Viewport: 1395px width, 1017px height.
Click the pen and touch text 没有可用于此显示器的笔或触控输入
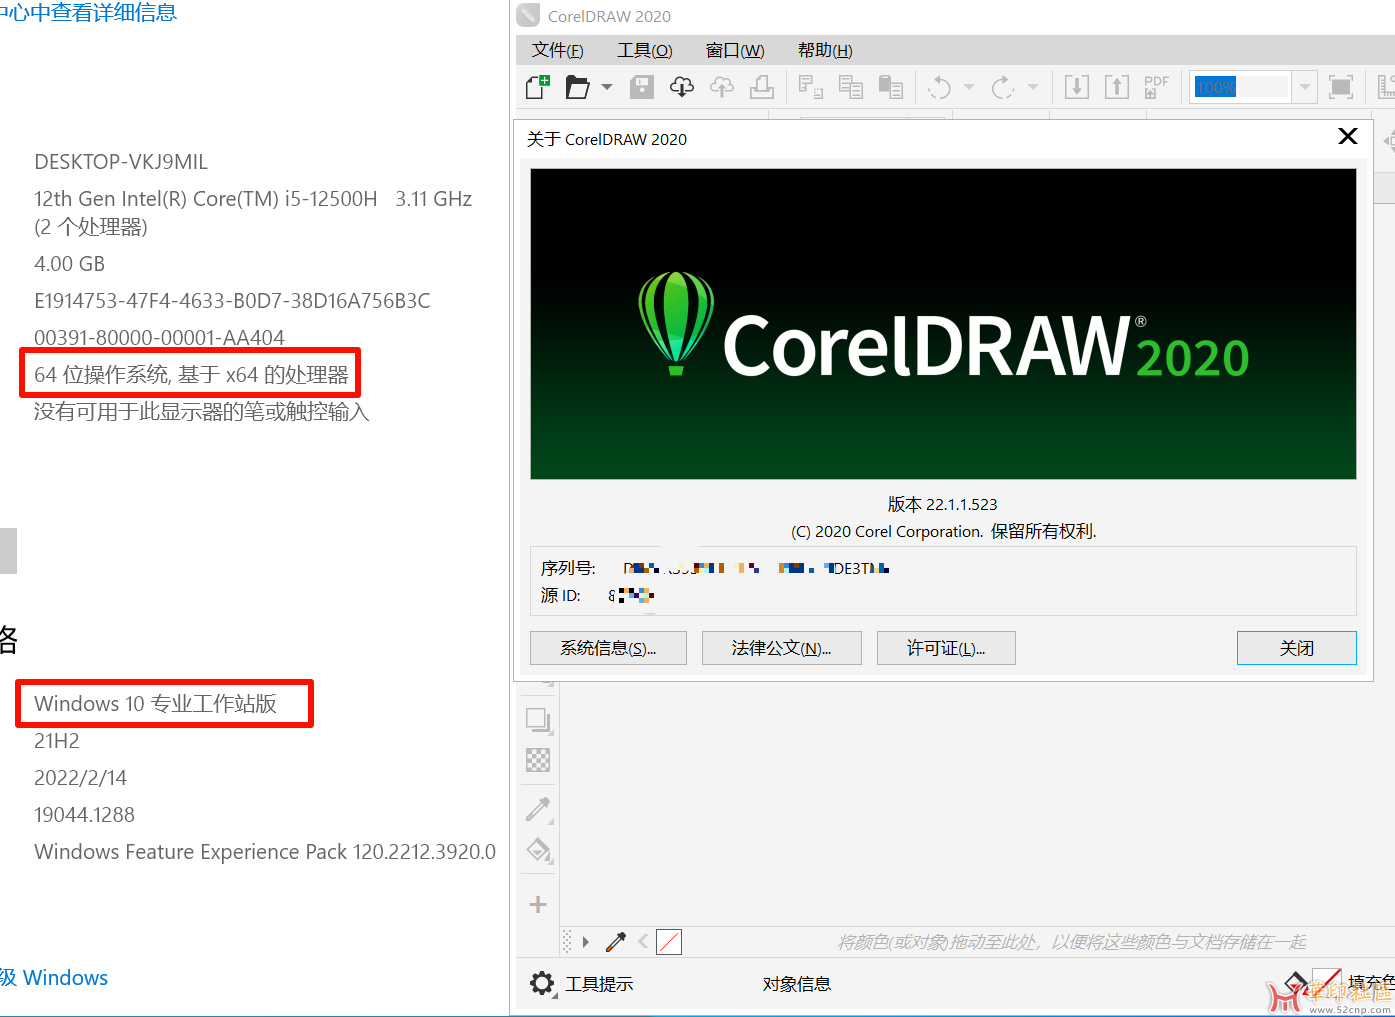[x=202, y=412]
